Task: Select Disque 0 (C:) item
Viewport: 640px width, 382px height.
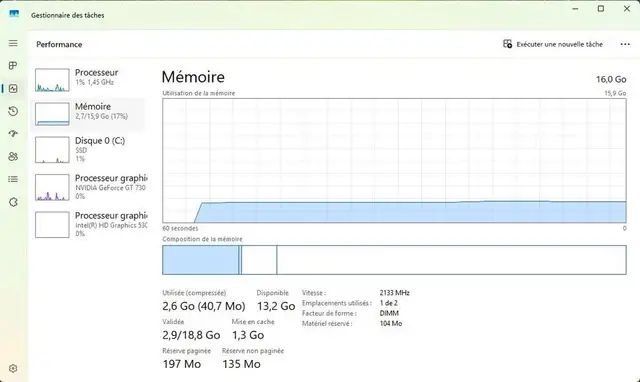Action: (88, 149)
